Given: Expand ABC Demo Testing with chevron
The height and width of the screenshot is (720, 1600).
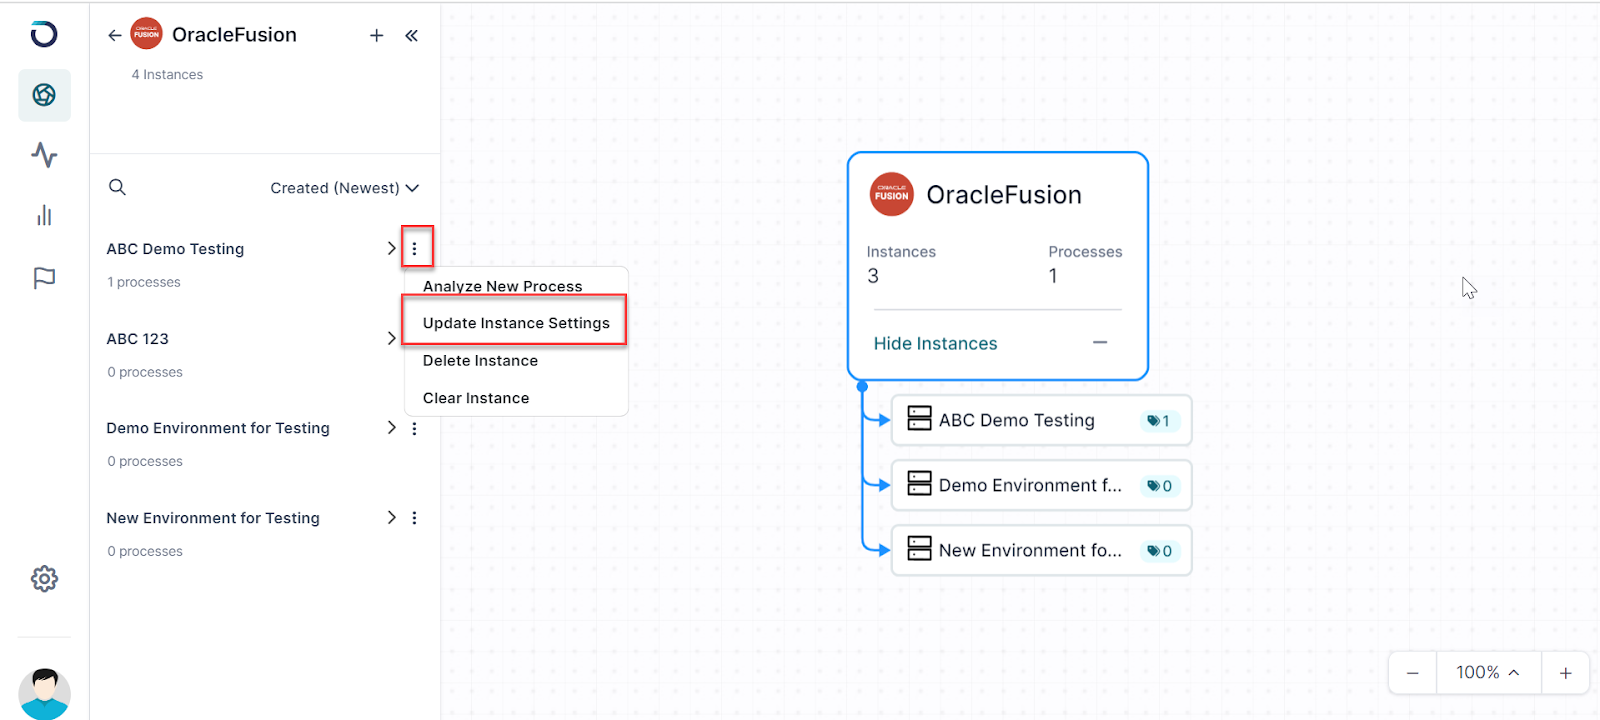Looking at the screenshot, I should tap(391, 248).
